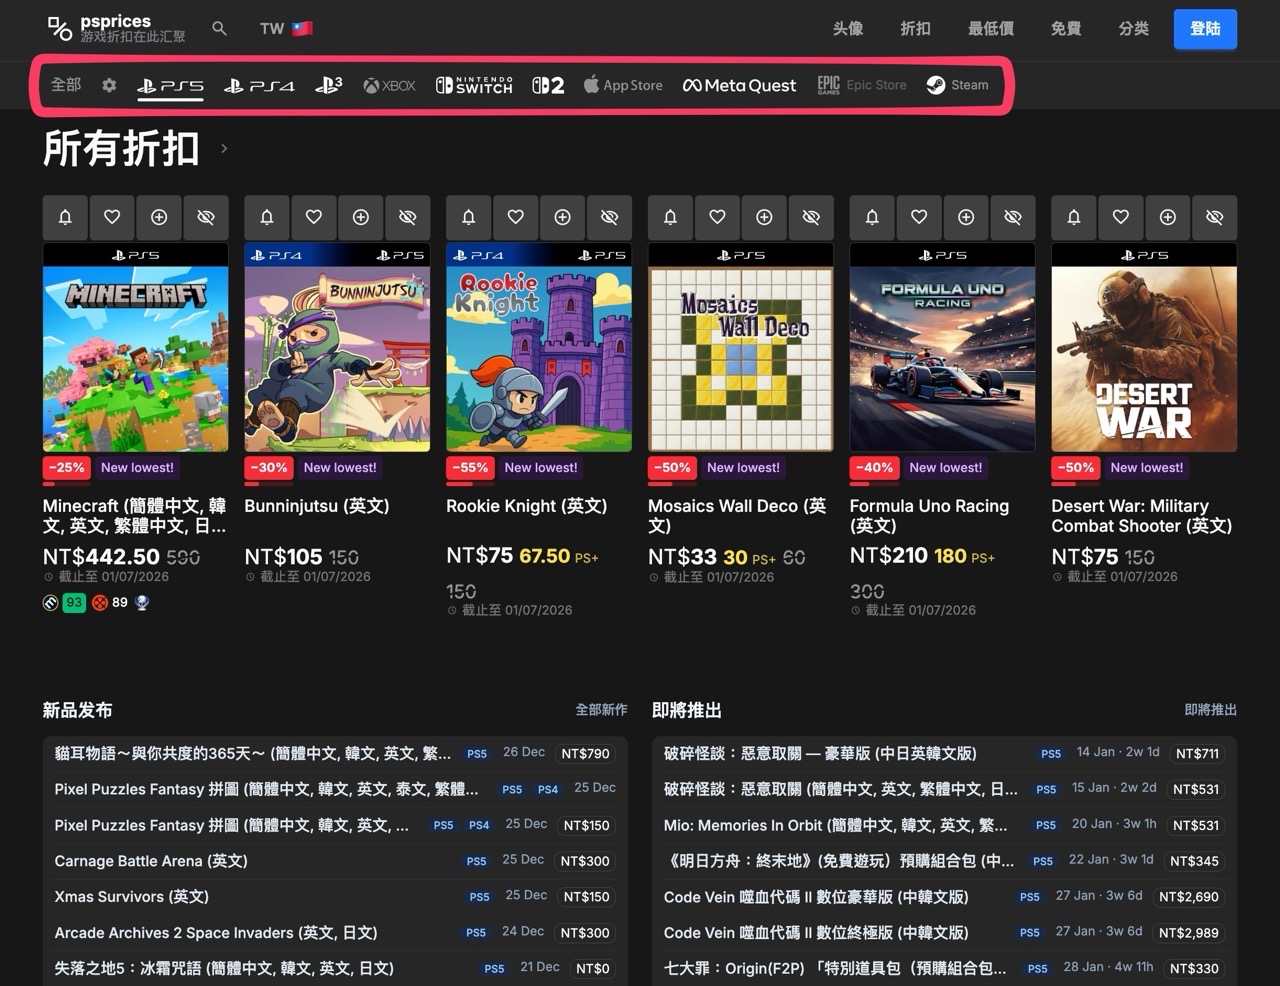Hide Minecraft using the crossed-eye icon
The height and width of the screenshot is (986, 1280).
click(x=206, y=217)
